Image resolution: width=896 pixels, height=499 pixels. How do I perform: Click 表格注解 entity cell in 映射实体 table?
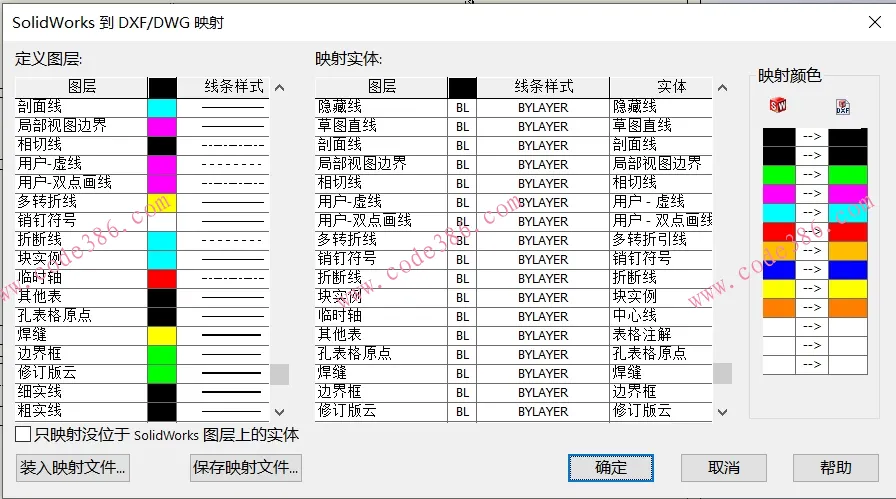click(661, 336)
